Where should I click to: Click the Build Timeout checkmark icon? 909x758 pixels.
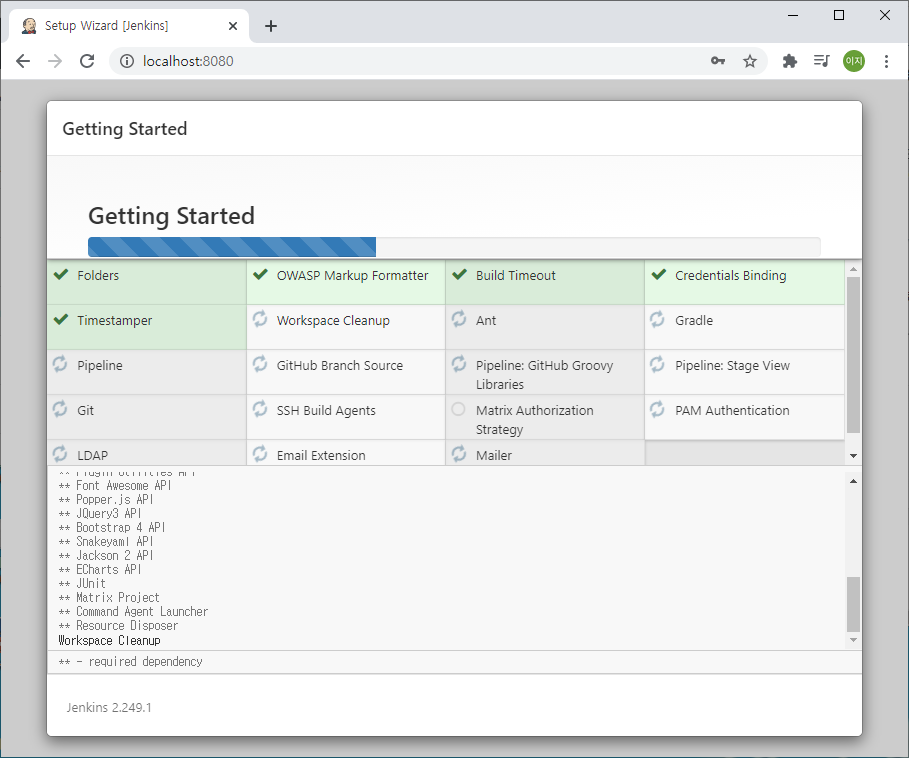tap(460, 274)
